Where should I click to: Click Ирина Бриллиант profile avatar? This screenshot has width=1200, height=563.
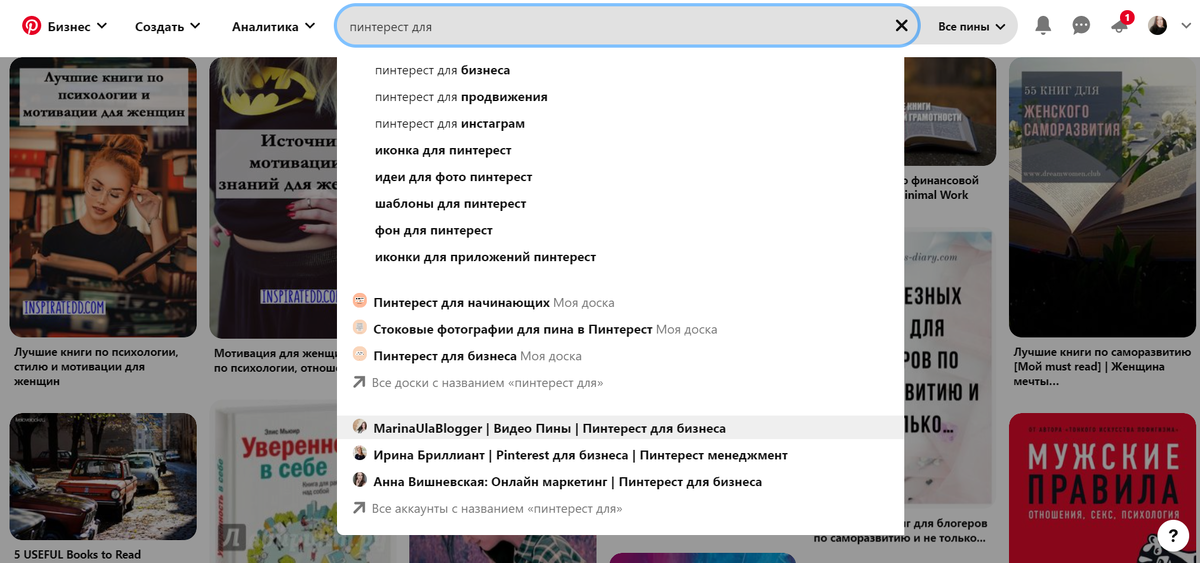pyautogui.click(x=360, y=454)
